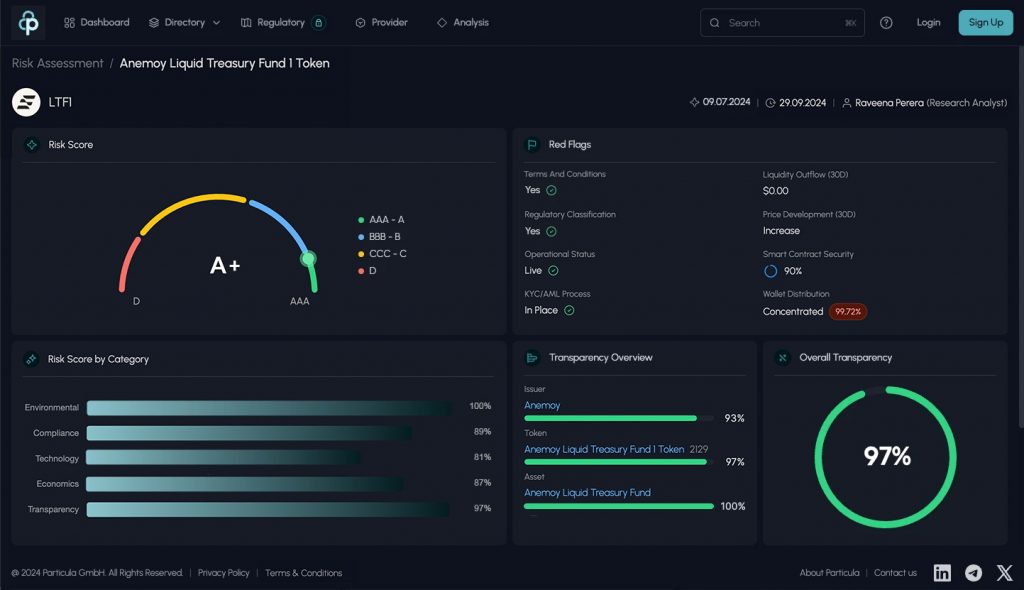
Task: Click the Red Flags flag icon
Action: pos(532,144)
